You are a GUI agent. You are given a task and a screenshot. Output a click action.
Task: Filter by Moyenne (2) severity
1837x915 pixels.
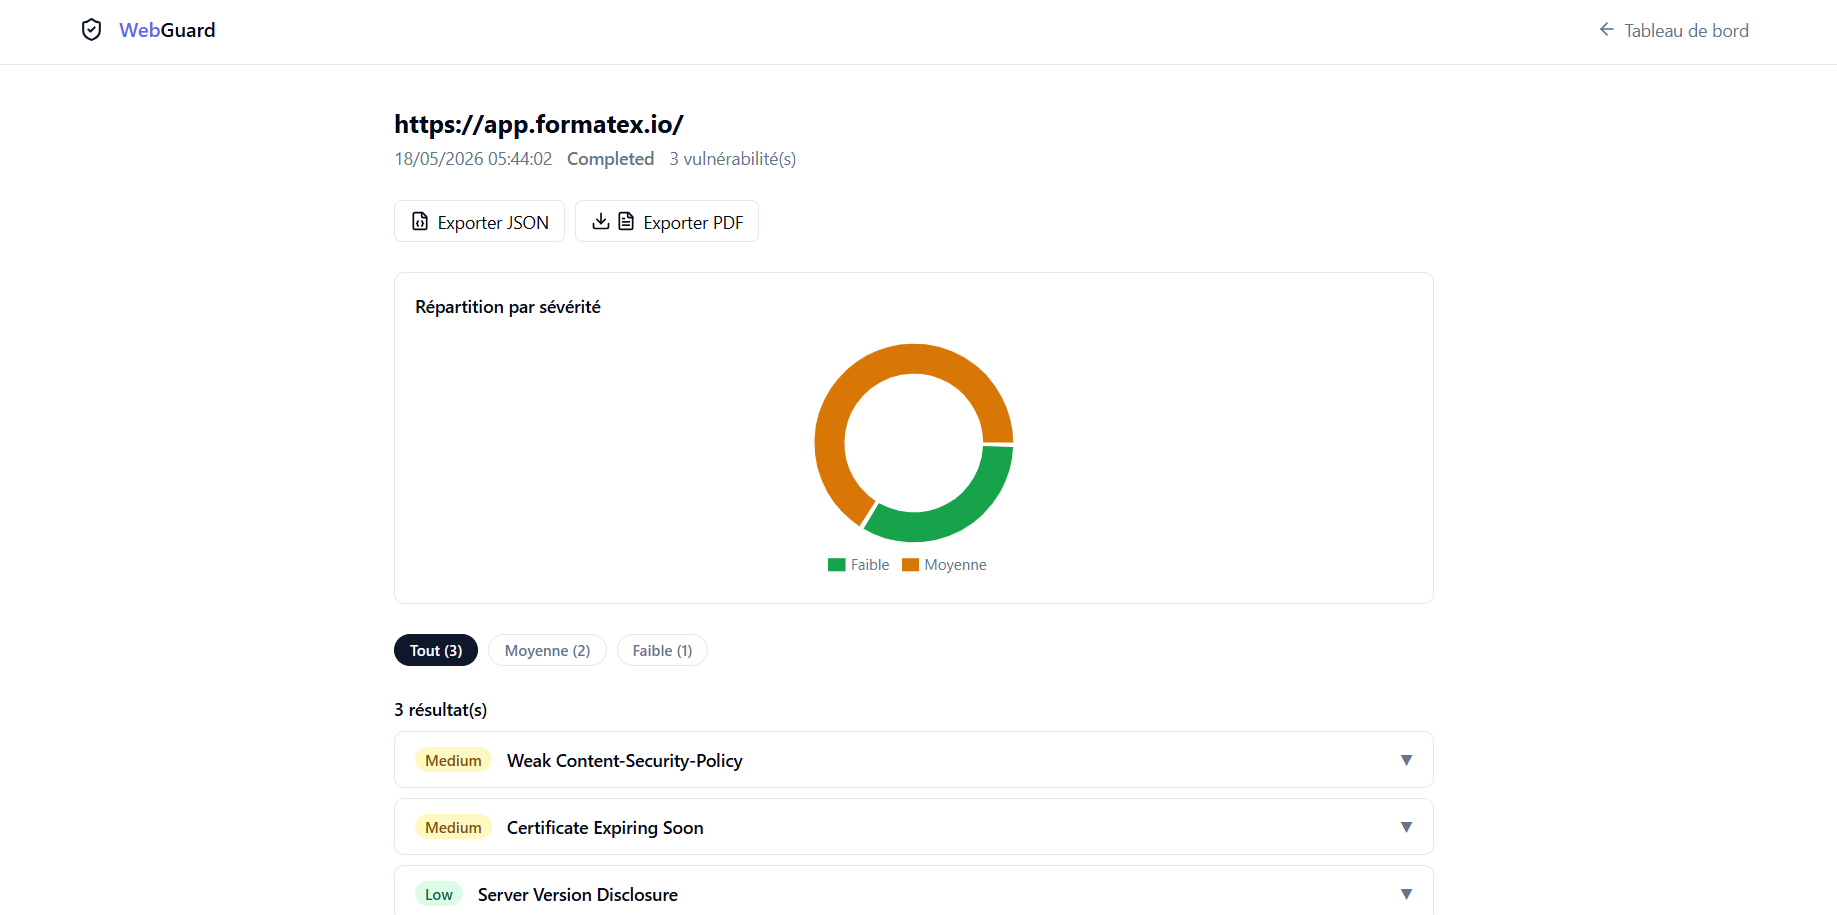click(547, 650)
